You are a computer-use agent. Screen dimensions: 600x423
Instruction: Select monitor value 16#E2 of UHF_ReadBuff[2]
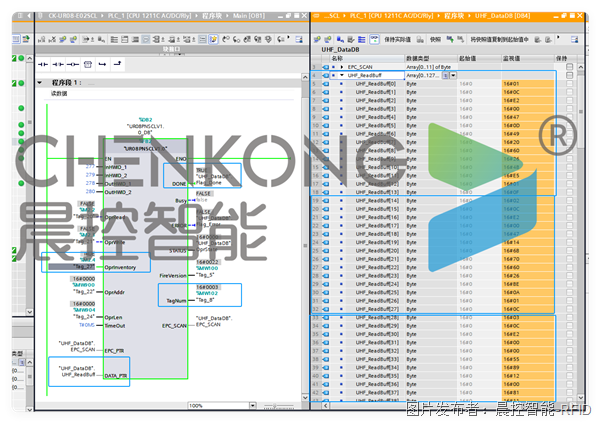(528, 101)
